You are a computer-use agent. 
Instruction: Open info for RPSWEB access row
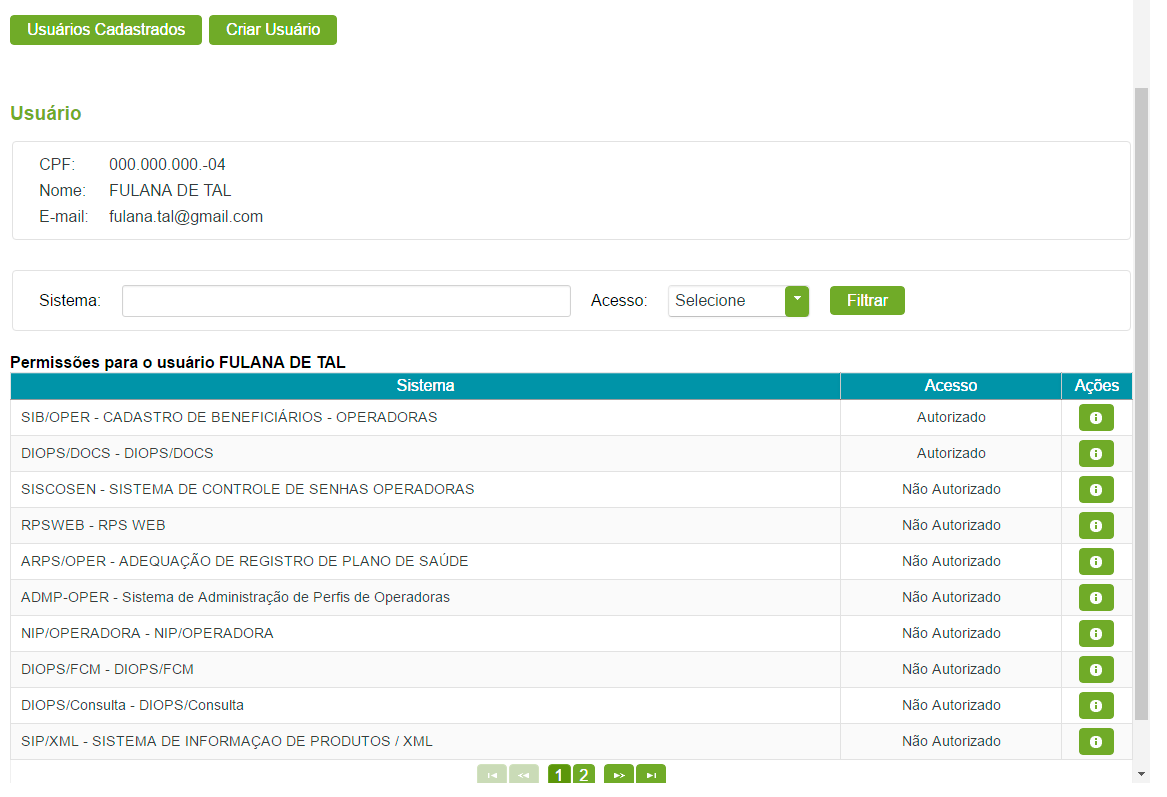[x=1095, y=525]
